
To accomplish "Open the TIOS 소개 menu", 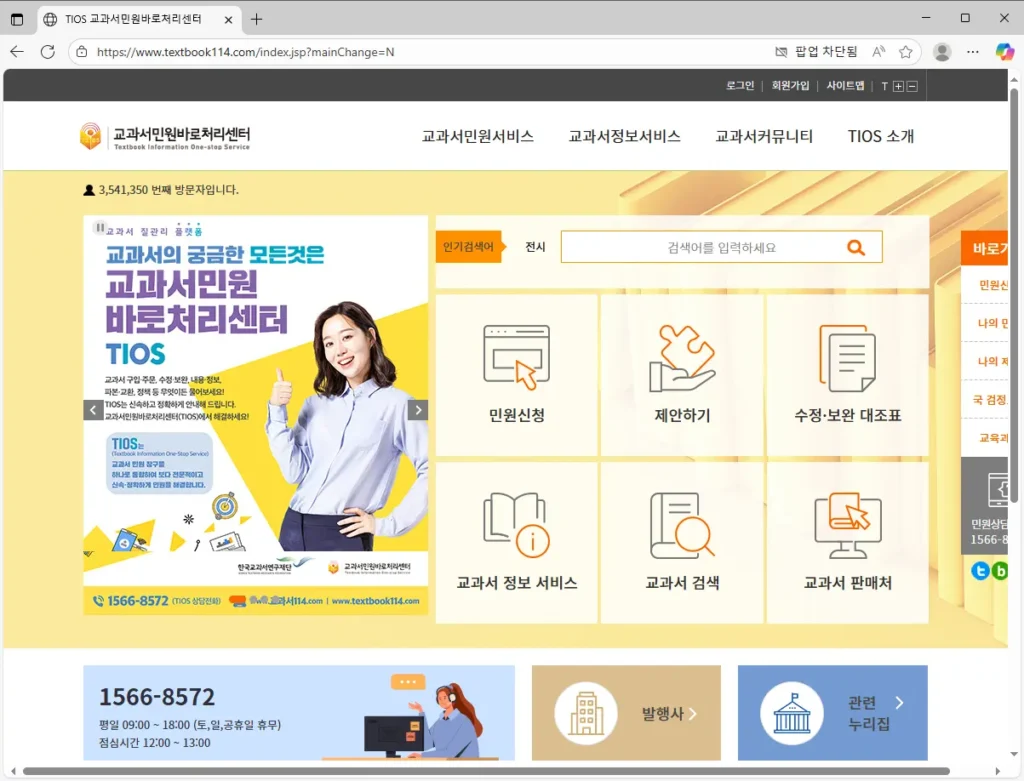I will (881, 136).
